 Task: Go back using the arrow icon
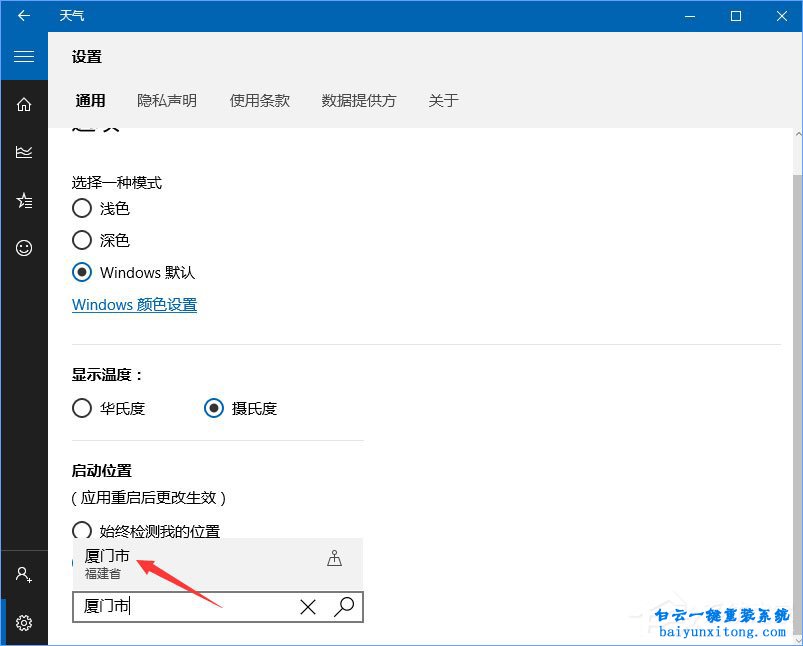(24, 16)
